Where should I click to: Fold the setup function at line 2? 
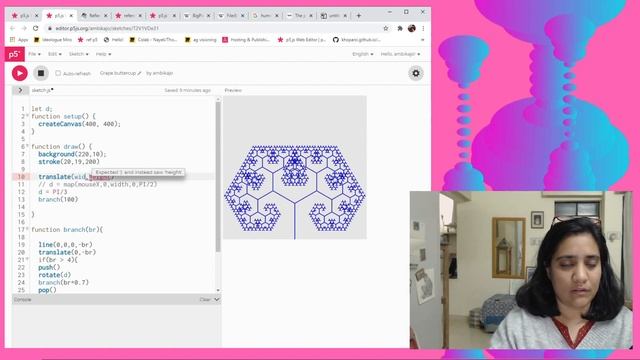click(27, 116)
